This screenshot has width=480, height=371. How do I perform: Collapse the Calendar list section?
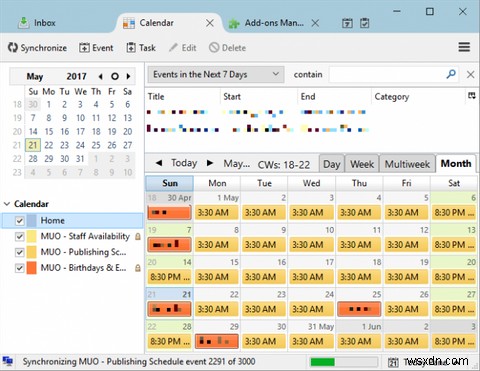(6, 204)
